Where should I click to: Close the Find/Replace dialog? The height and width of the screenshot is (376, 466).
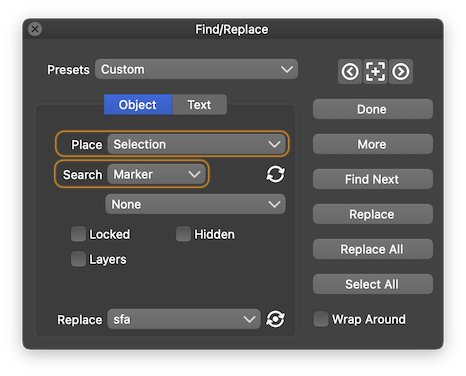35,29
